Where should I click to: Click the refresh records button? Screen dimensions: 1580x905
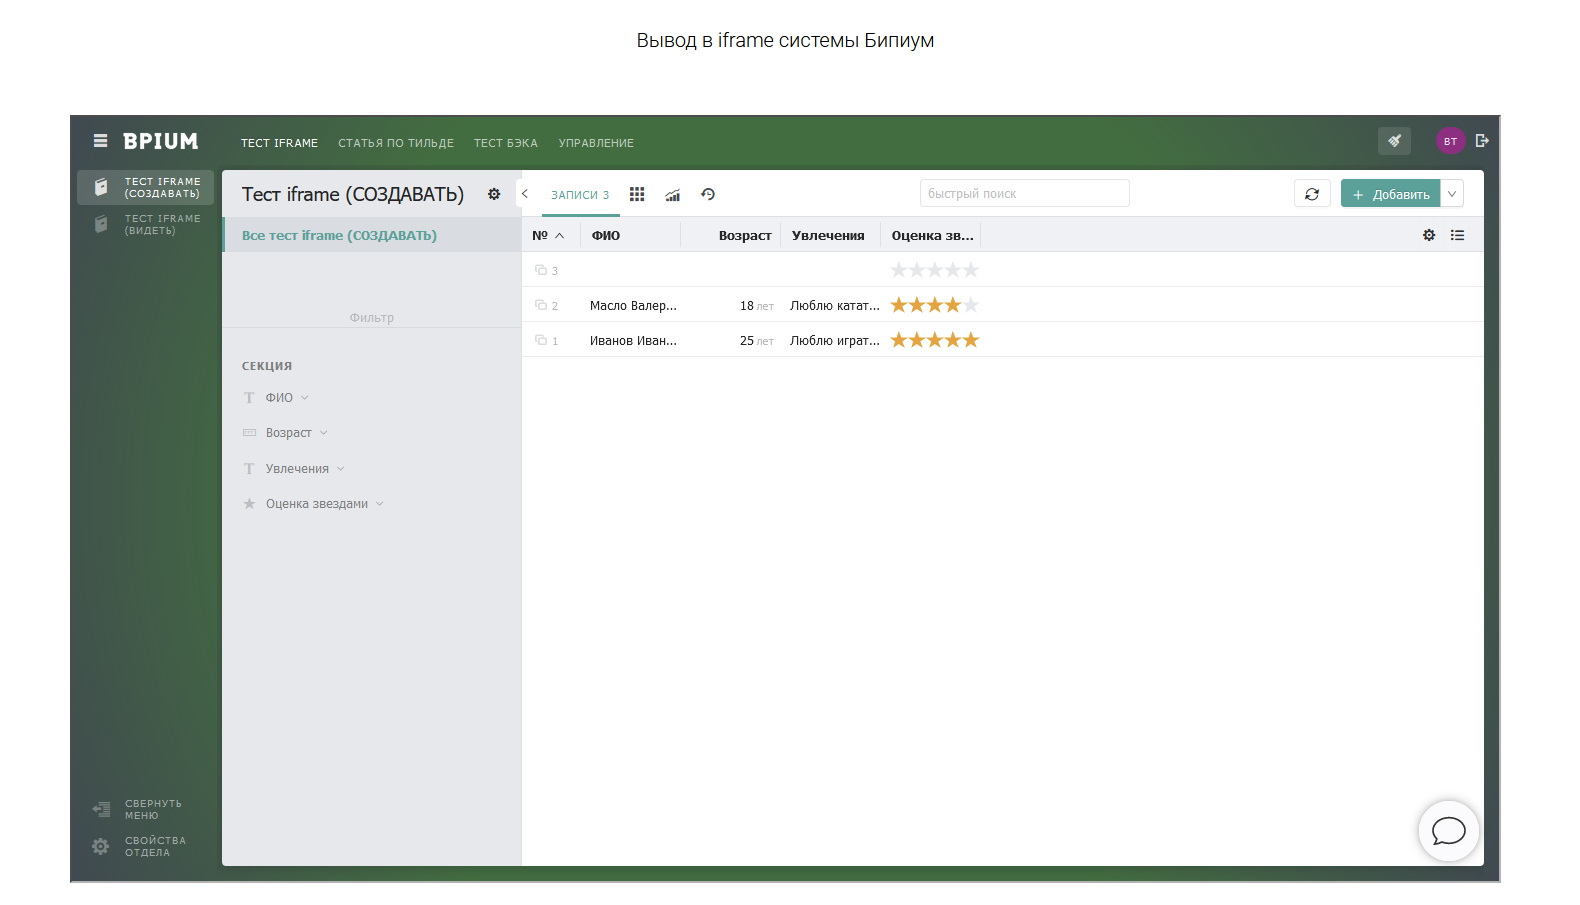(x=1312, y=194)
